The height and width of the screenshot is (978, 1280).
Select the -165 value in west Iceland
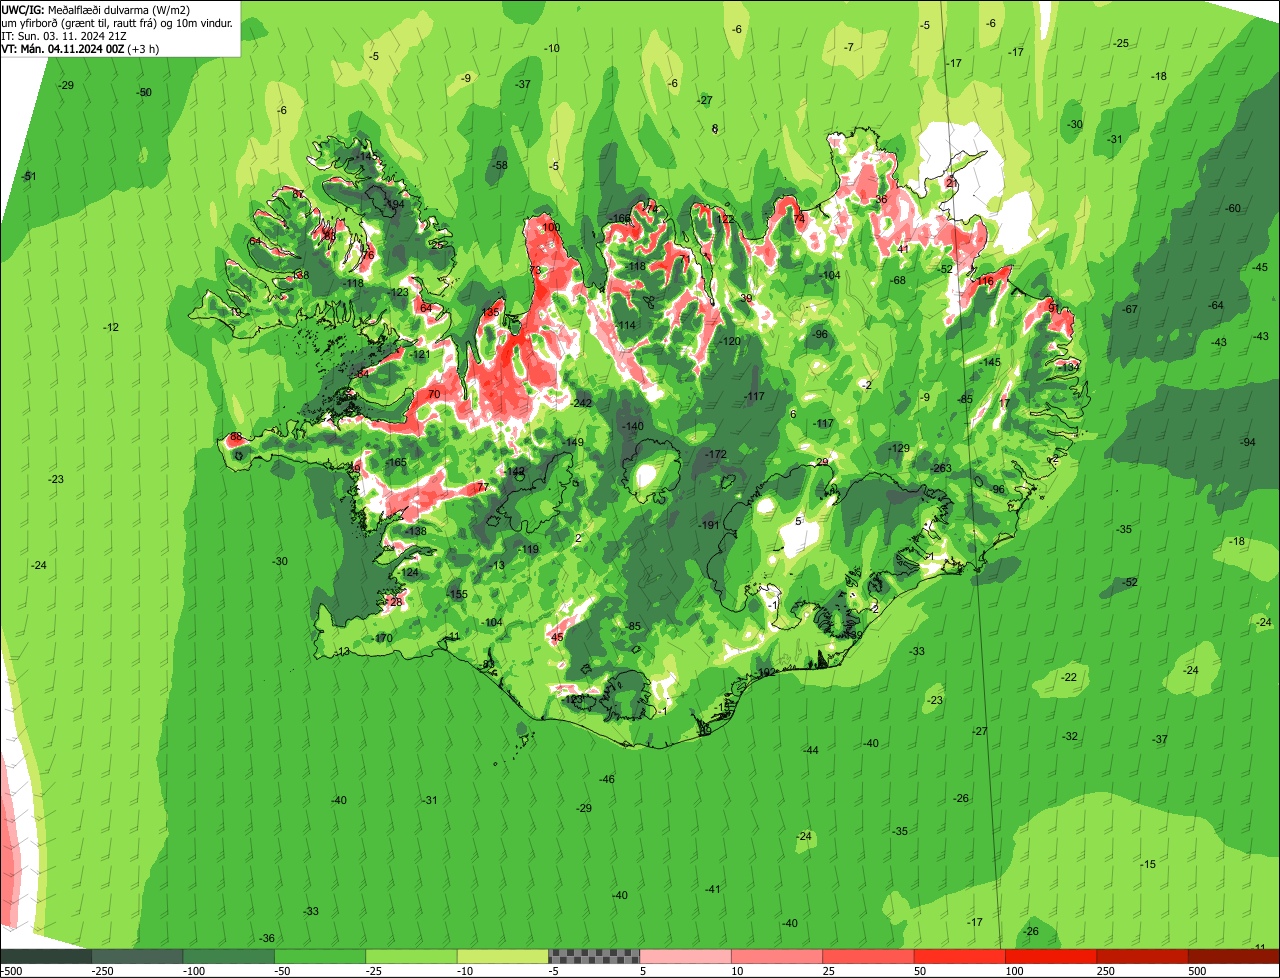[x=397, y=462]
